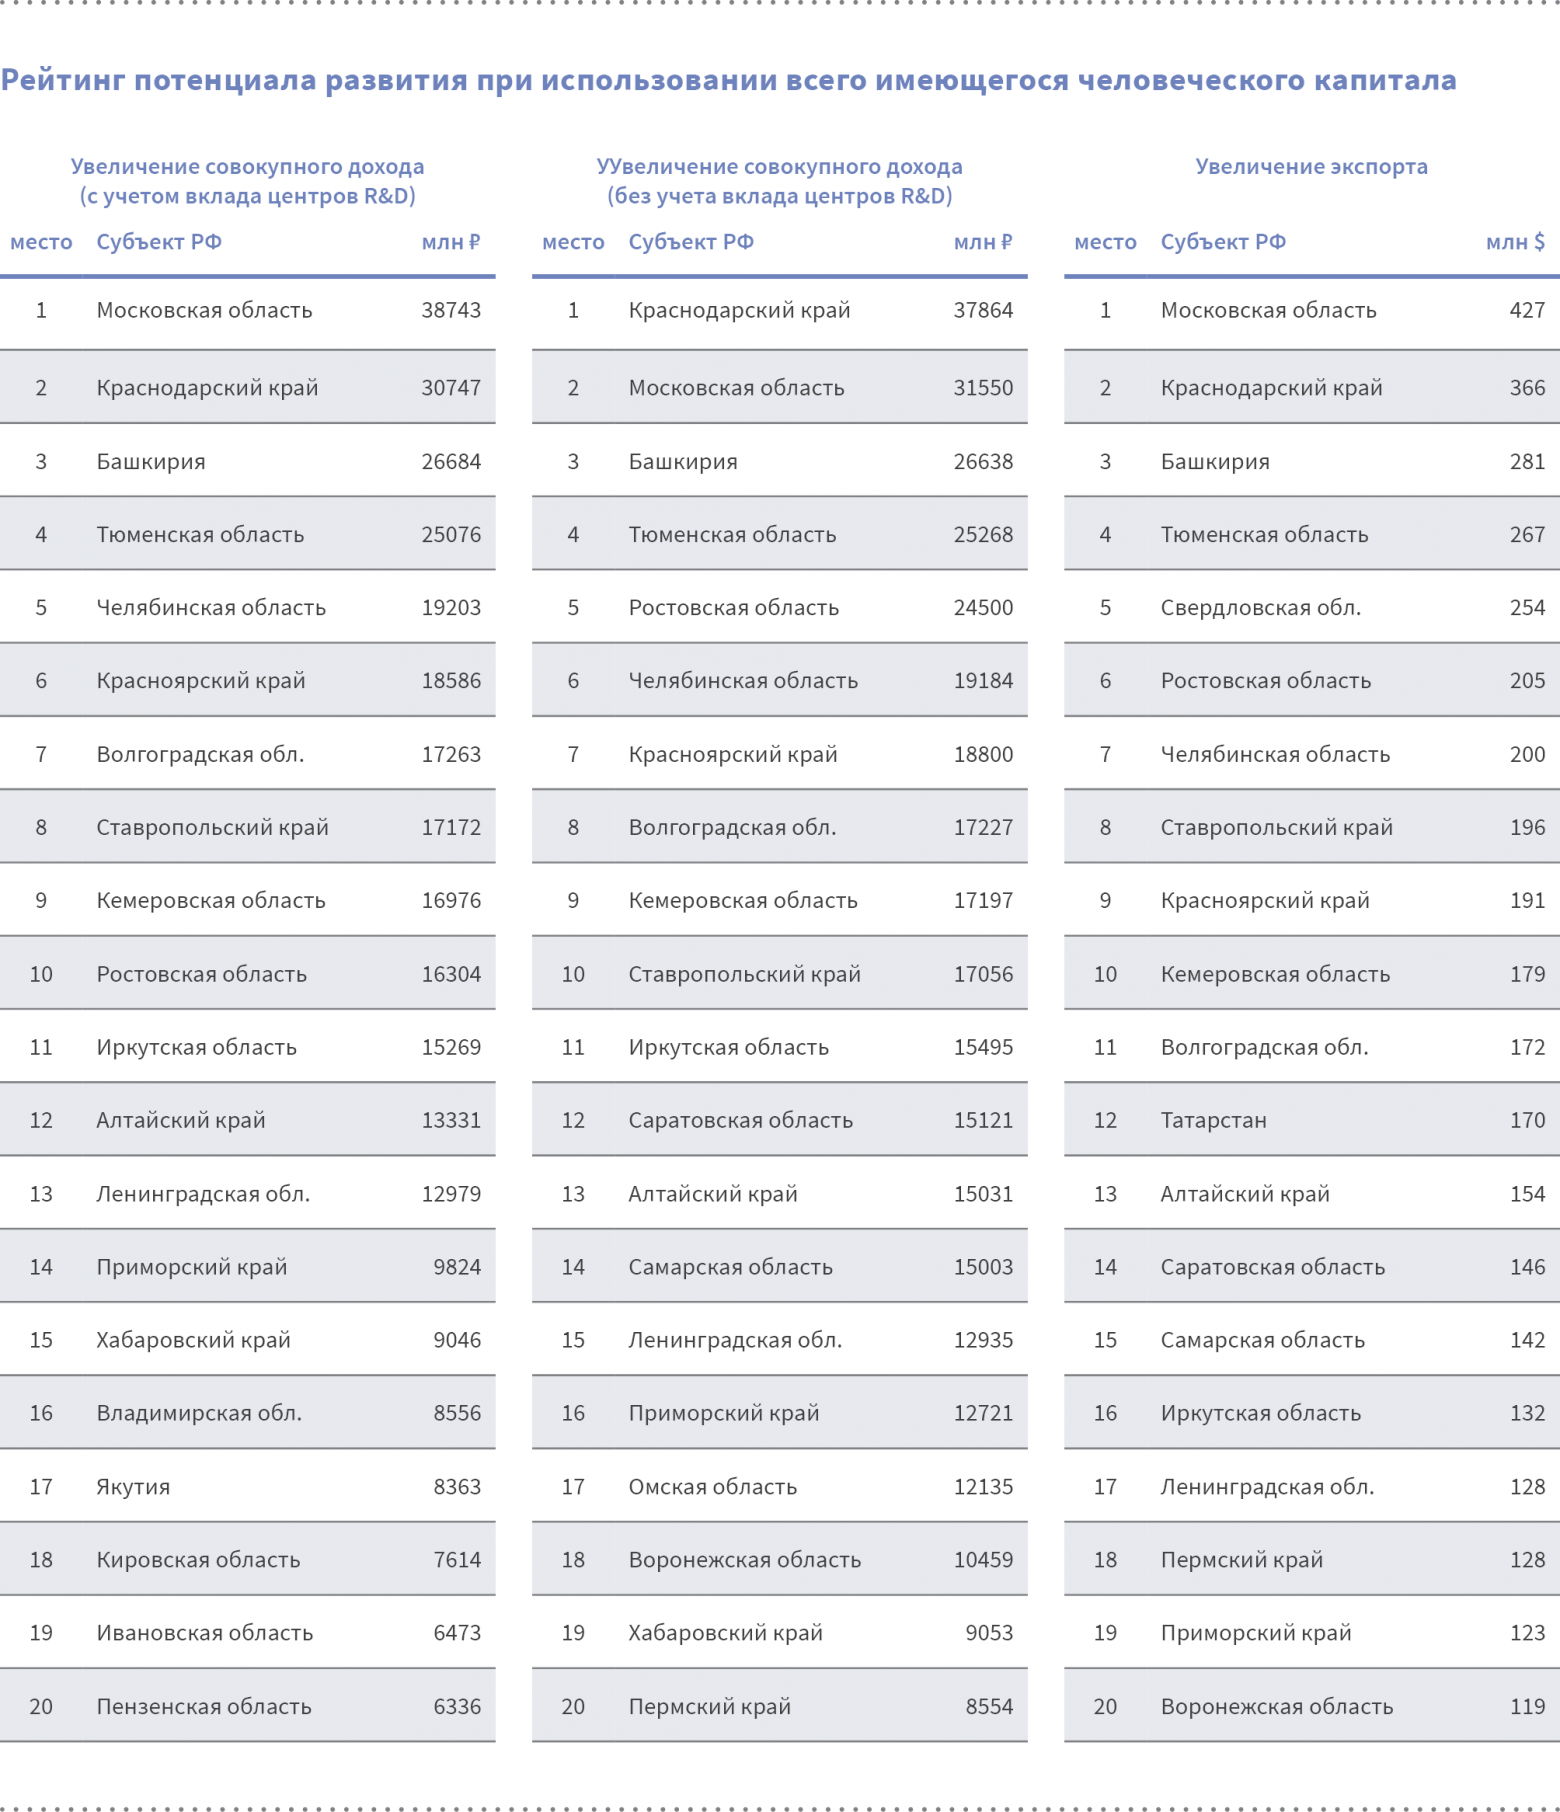This screenshot has height=1812, width=1560.
Task: Click the title "Рейтинг потенциала развития" heading
Action: (x=728, y=80)
